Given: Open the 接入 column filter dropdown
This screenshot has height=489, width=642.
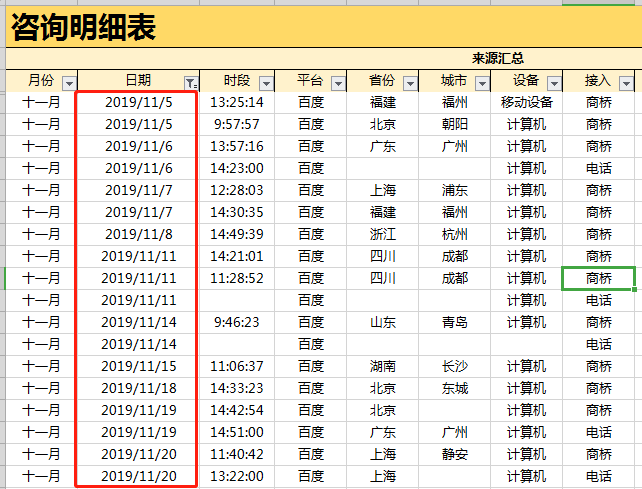Looking at the screenshot, I should coord(626,83).
